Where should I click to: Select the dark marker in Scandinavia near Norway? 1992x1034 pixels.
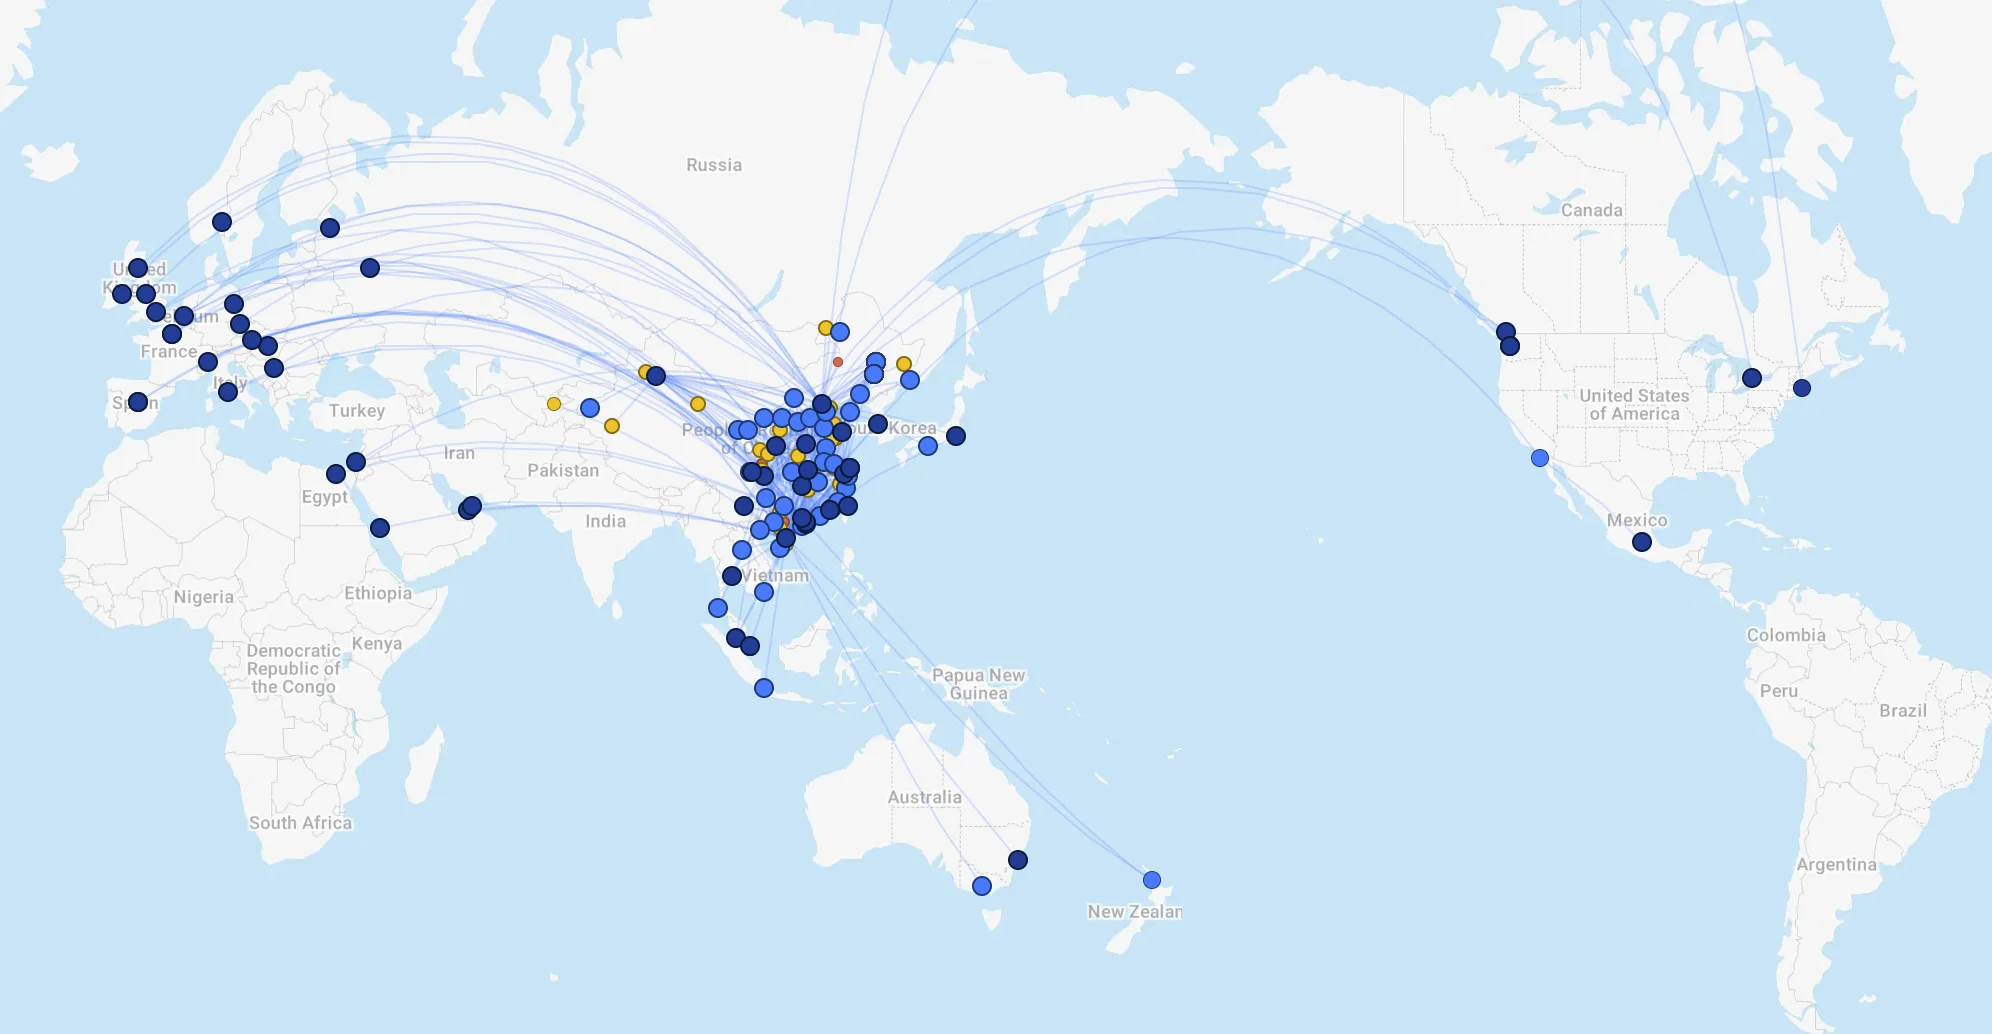click(222, 222)
